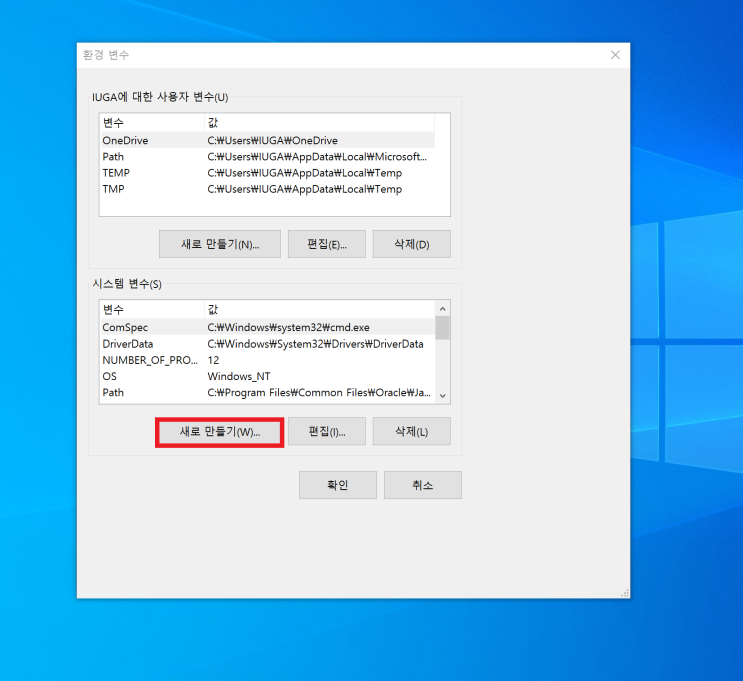The width and height of the screenshot is (743, 681).
Task: Confirm with the 확인 button
Action: pyautogui.click(x=338, y=485)
